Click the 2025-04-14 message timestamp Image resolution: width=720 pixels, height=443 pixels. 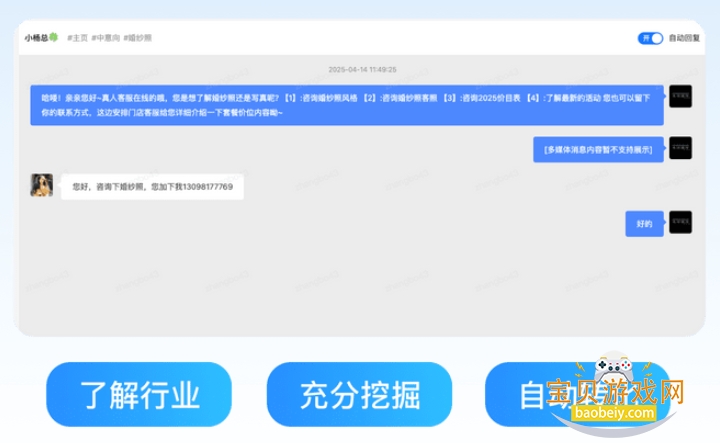(x=362, y=69)
